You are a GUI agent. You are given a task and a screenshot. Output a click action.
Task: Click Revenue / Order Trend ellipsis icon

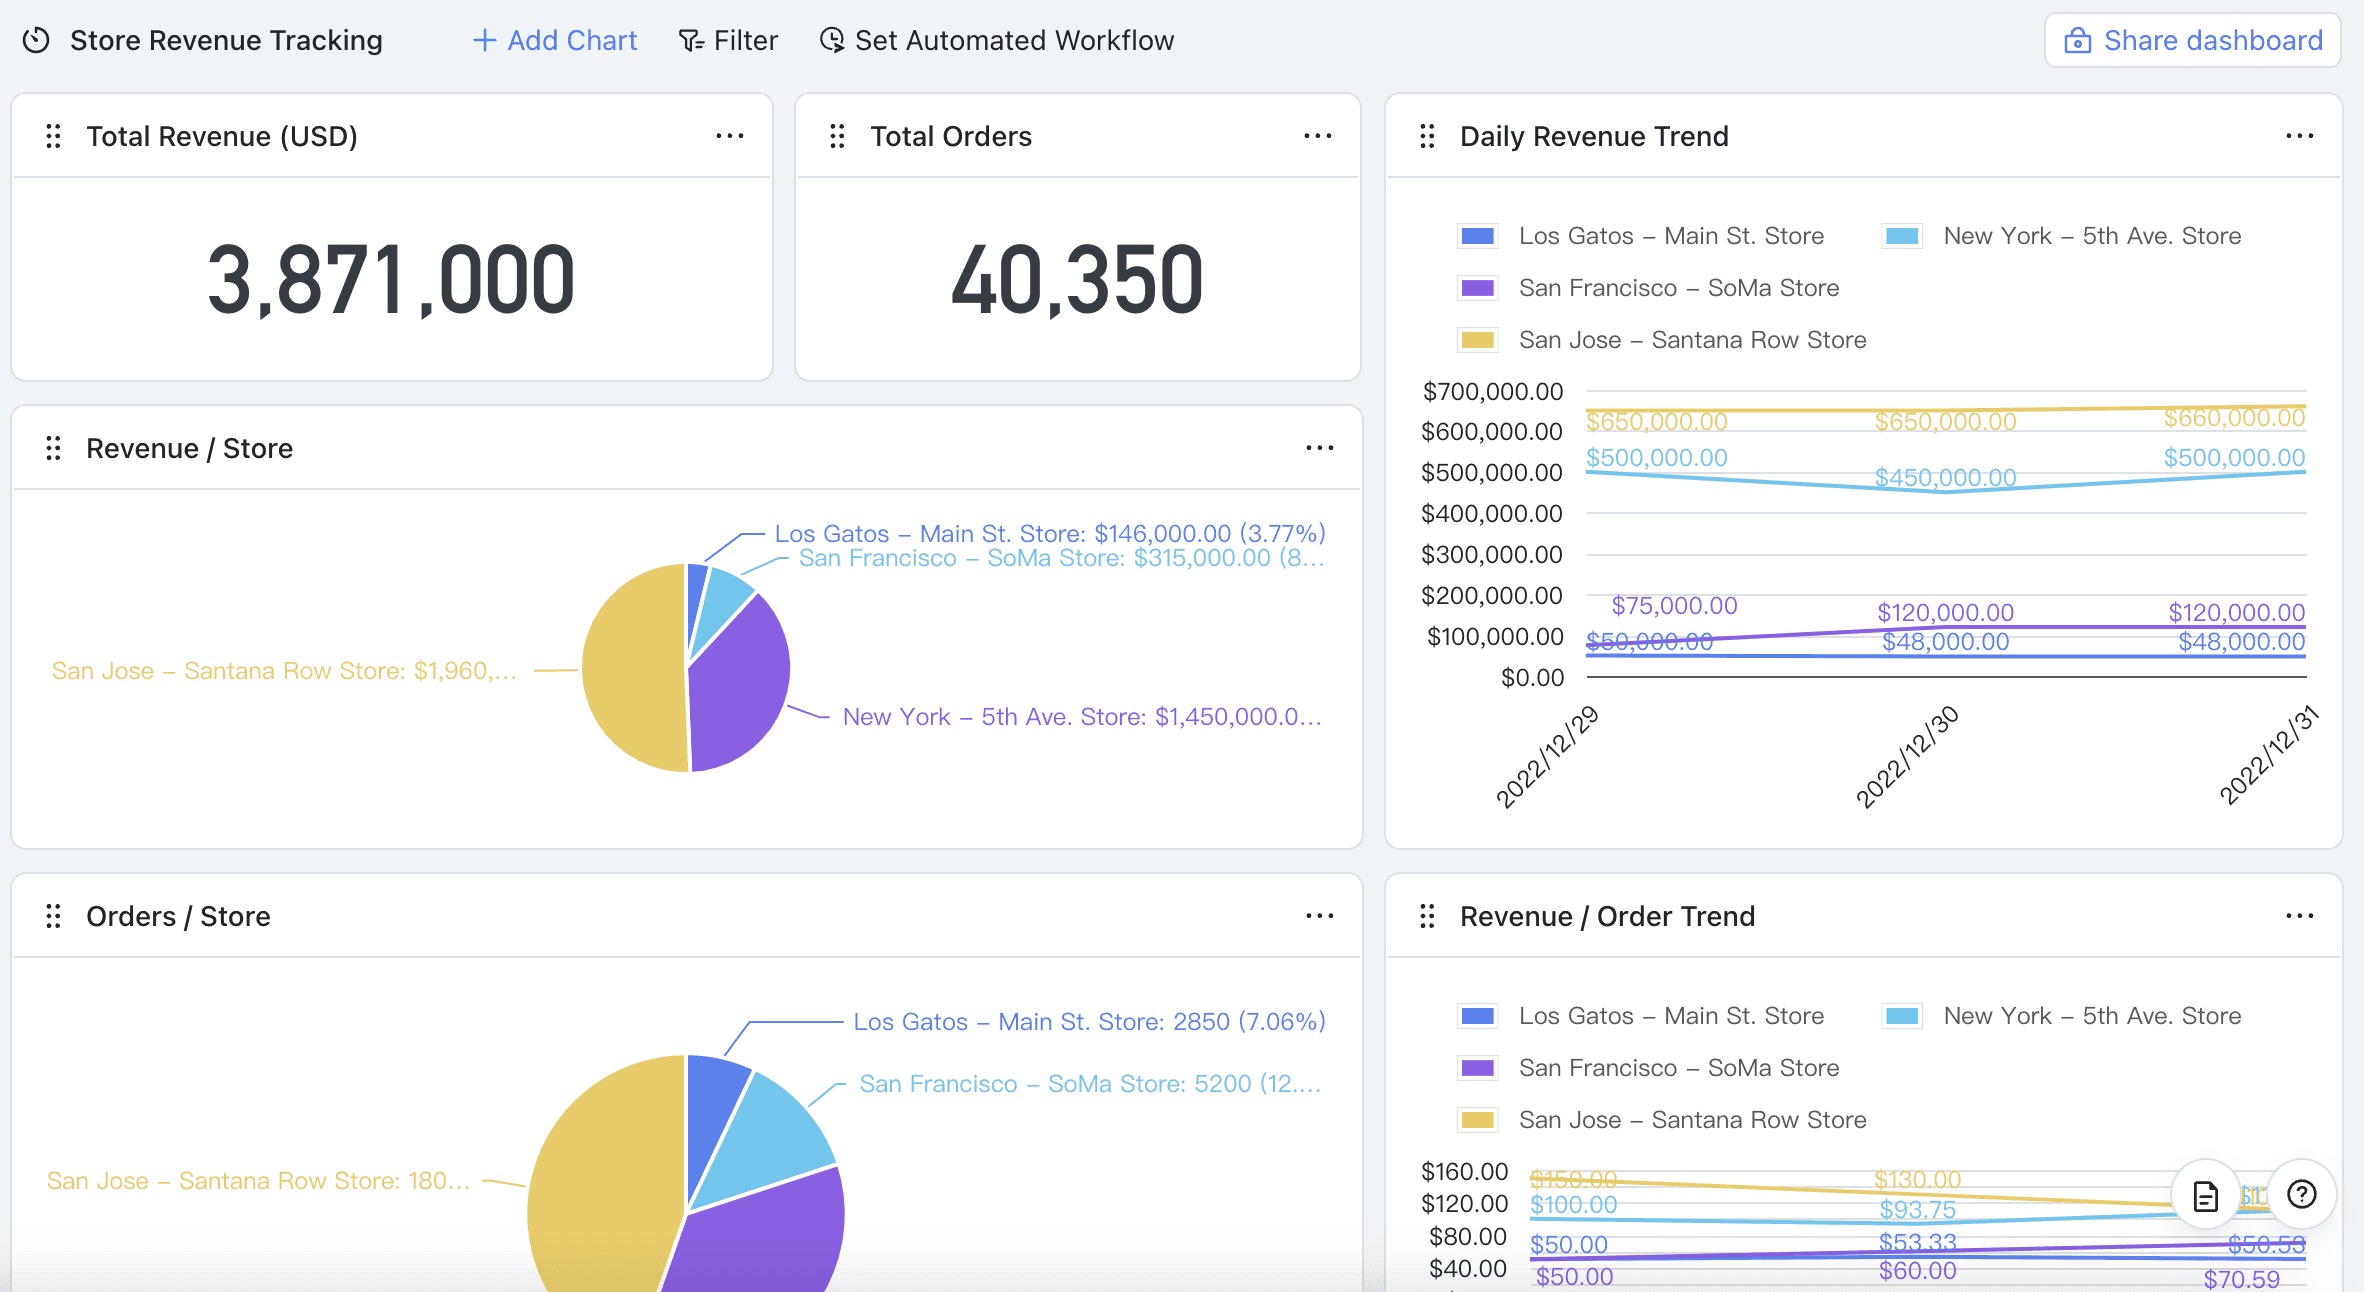click(x=2300, y=916)
